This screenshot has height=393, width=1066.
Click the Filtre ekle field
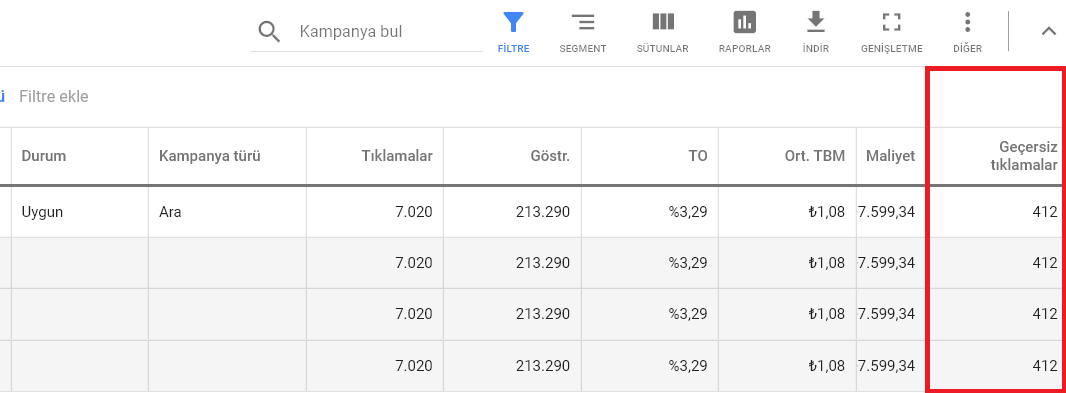[54, 97]
